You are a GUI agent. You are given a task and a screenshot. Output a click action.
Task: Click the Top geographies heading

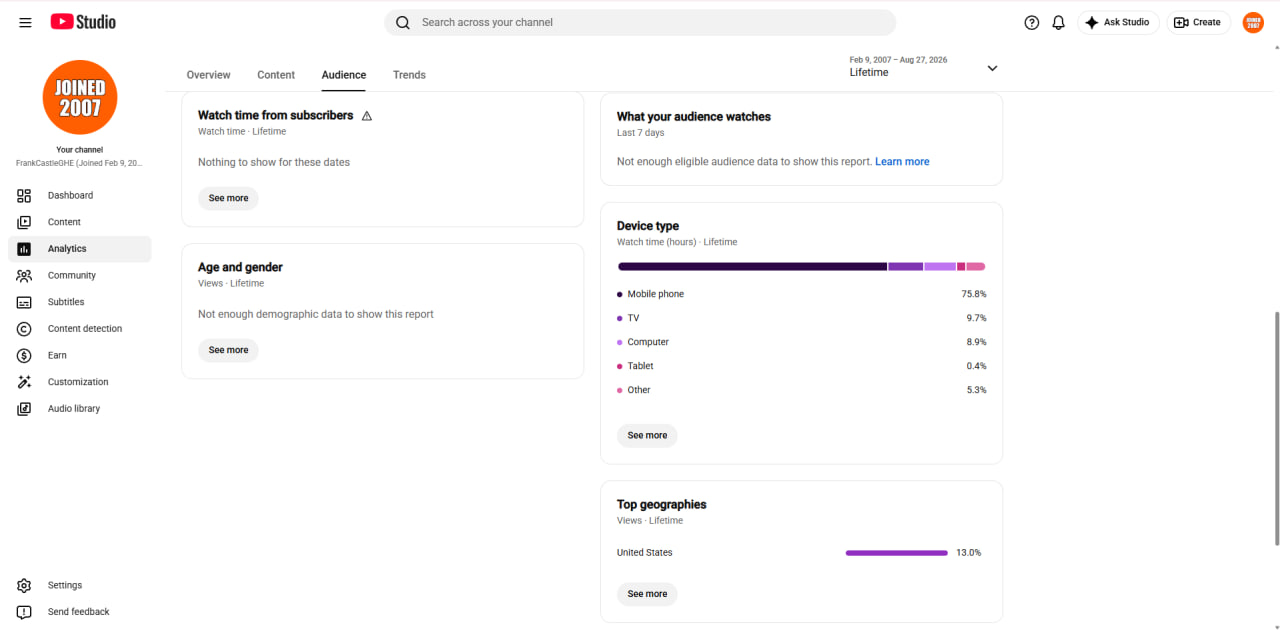pyautogui.click(x=662, y=505)
